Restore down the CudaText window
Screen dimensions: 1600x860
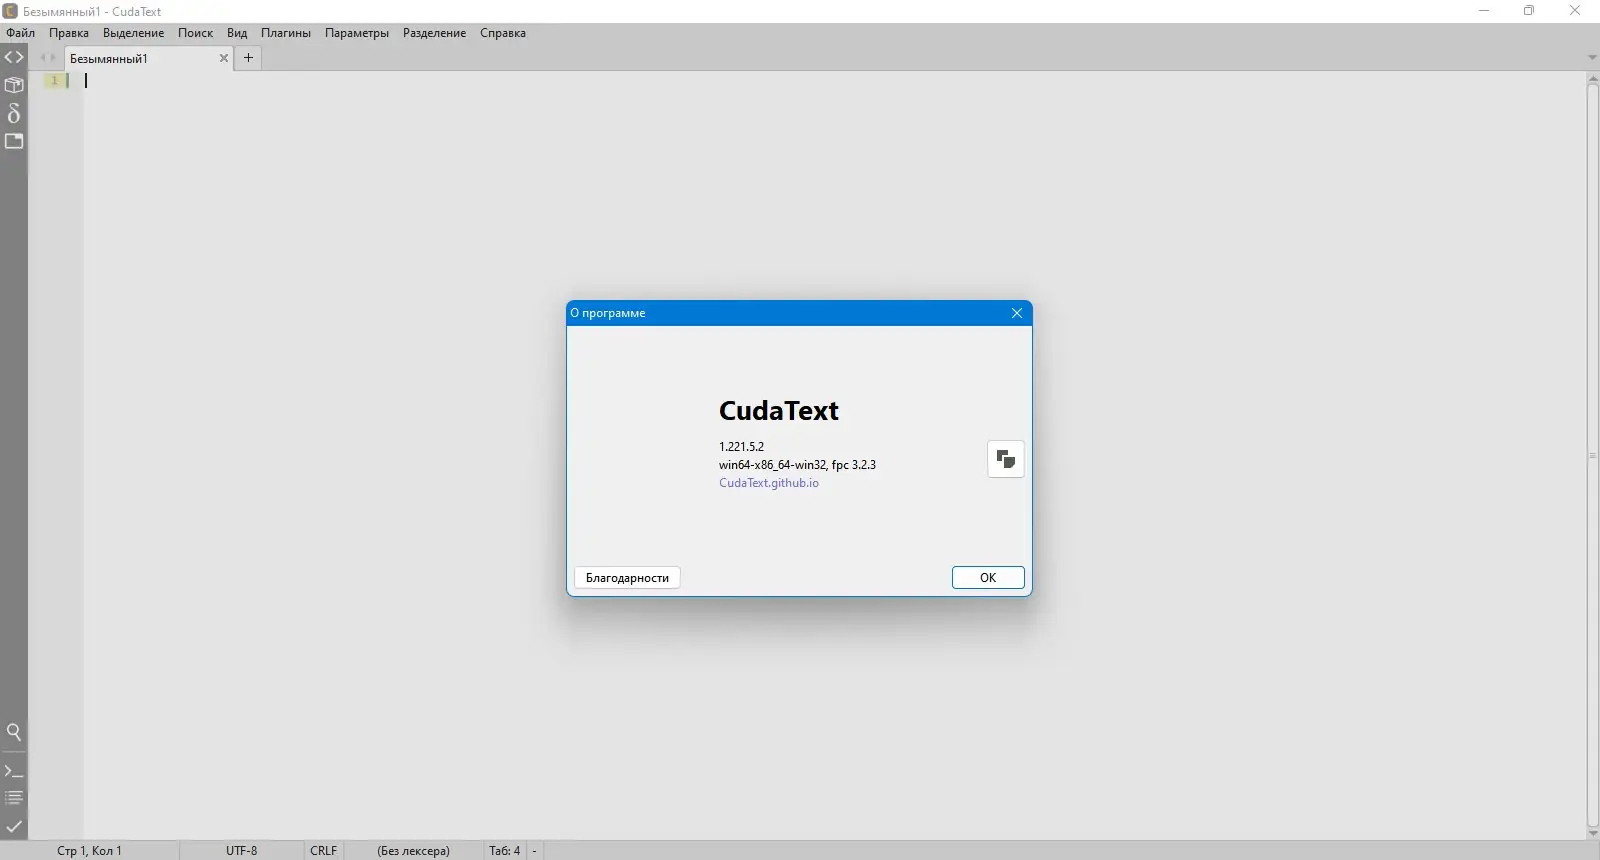click(1529, 11)
